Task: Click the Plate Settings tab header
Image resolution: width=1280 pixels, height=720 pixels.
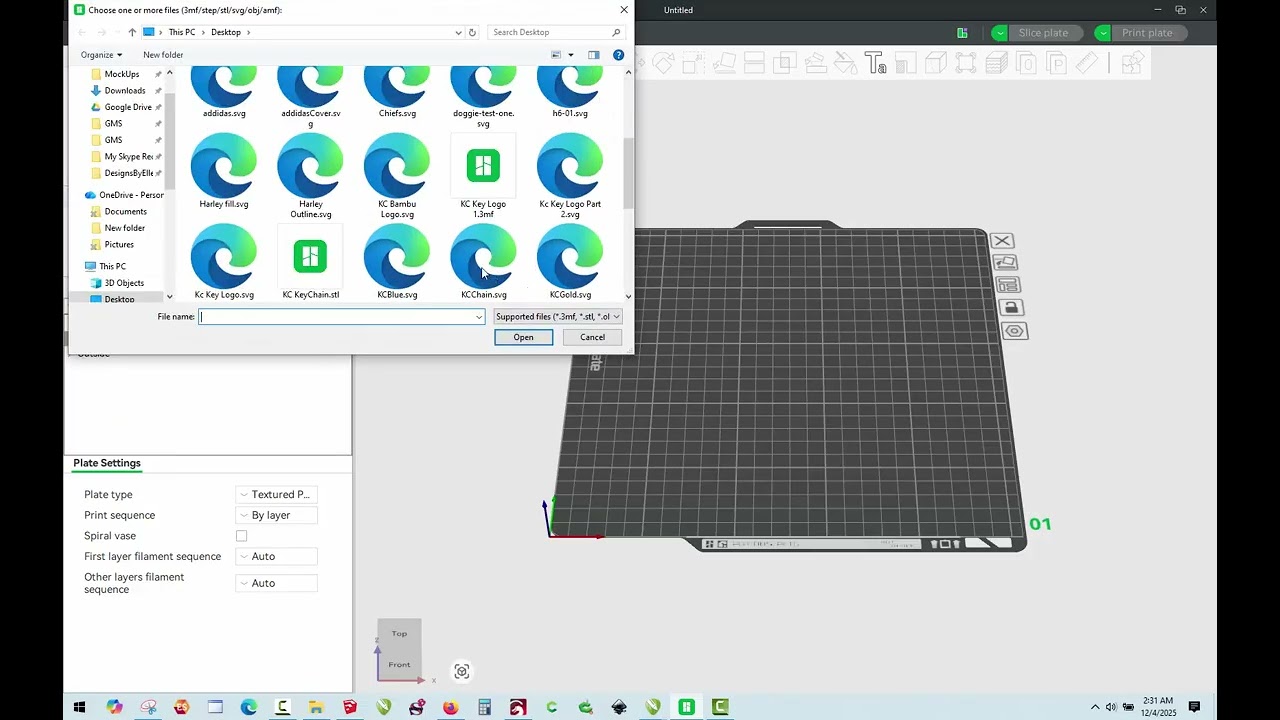Action: tap(107, 463)
